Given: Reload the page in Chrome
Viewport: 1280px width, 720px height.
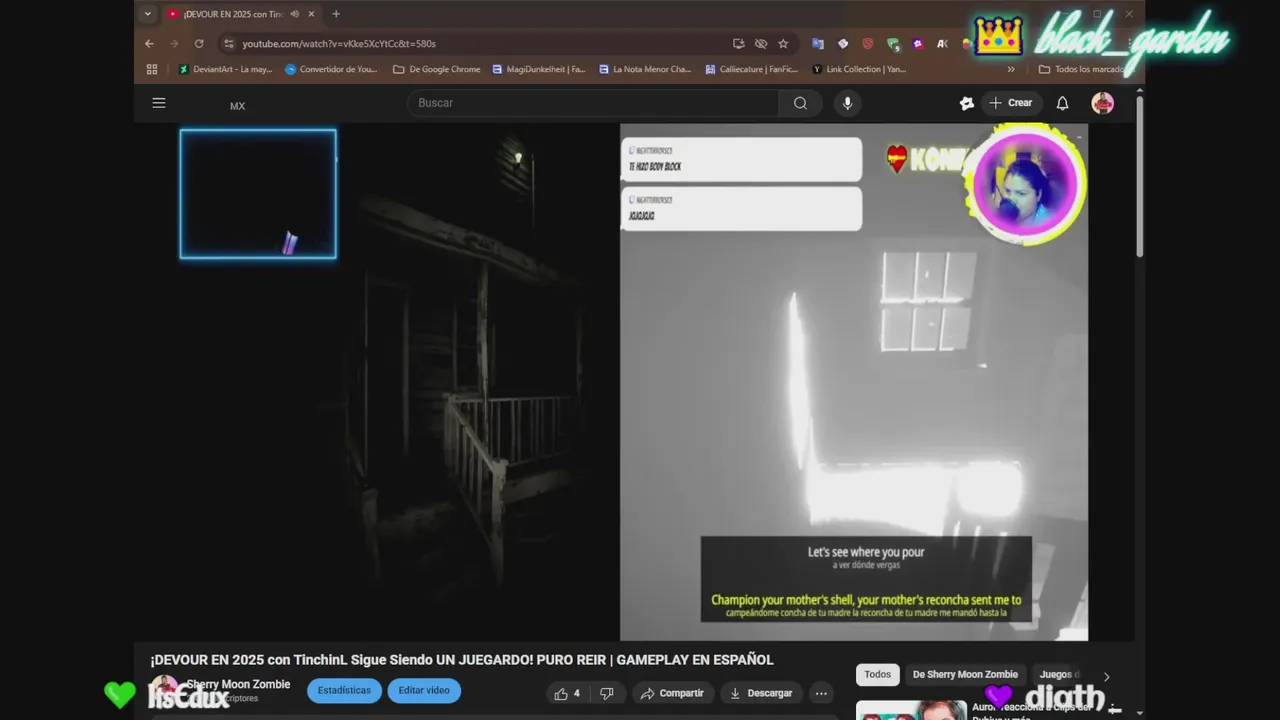Looking at the screenshot, I should (199, 44).
